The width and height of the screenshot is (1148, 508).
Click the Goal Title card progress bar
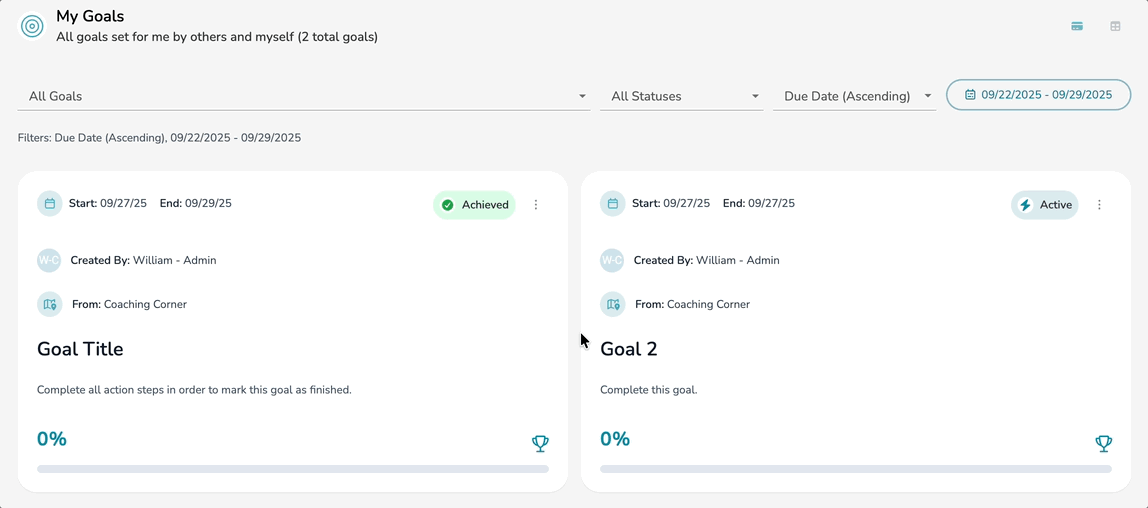tap(292, 469)
